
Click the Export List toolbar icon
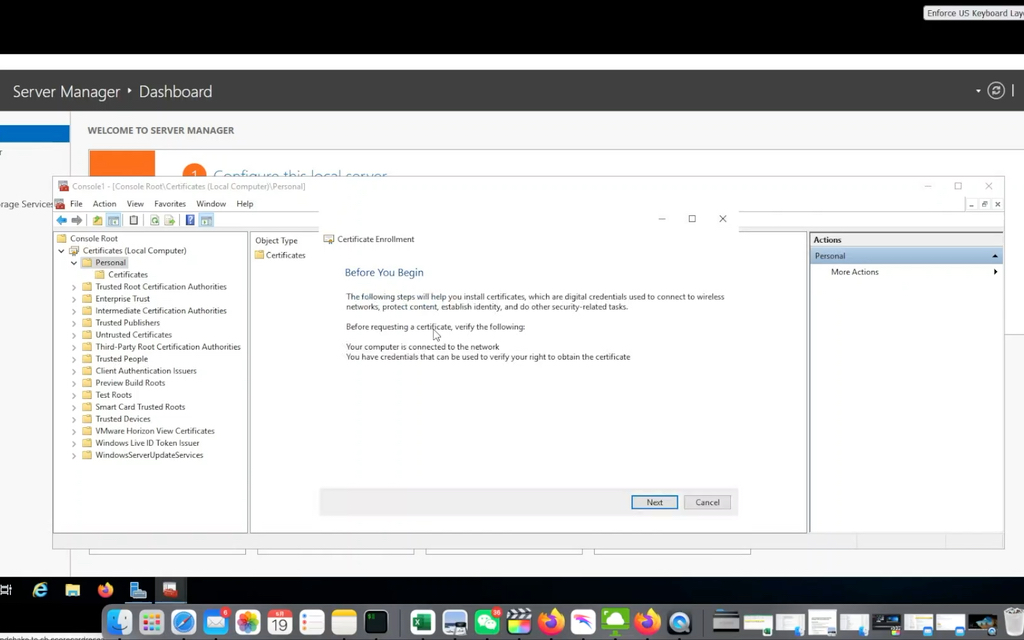click(x=170, y=221)
